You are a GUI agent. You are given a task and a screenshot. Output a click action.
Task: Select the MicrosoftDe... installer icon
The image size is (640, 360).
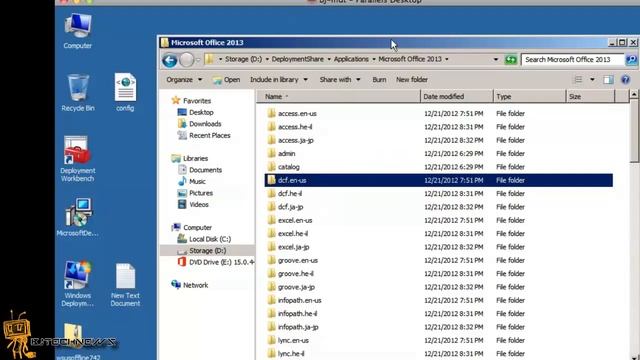[77, 218]
